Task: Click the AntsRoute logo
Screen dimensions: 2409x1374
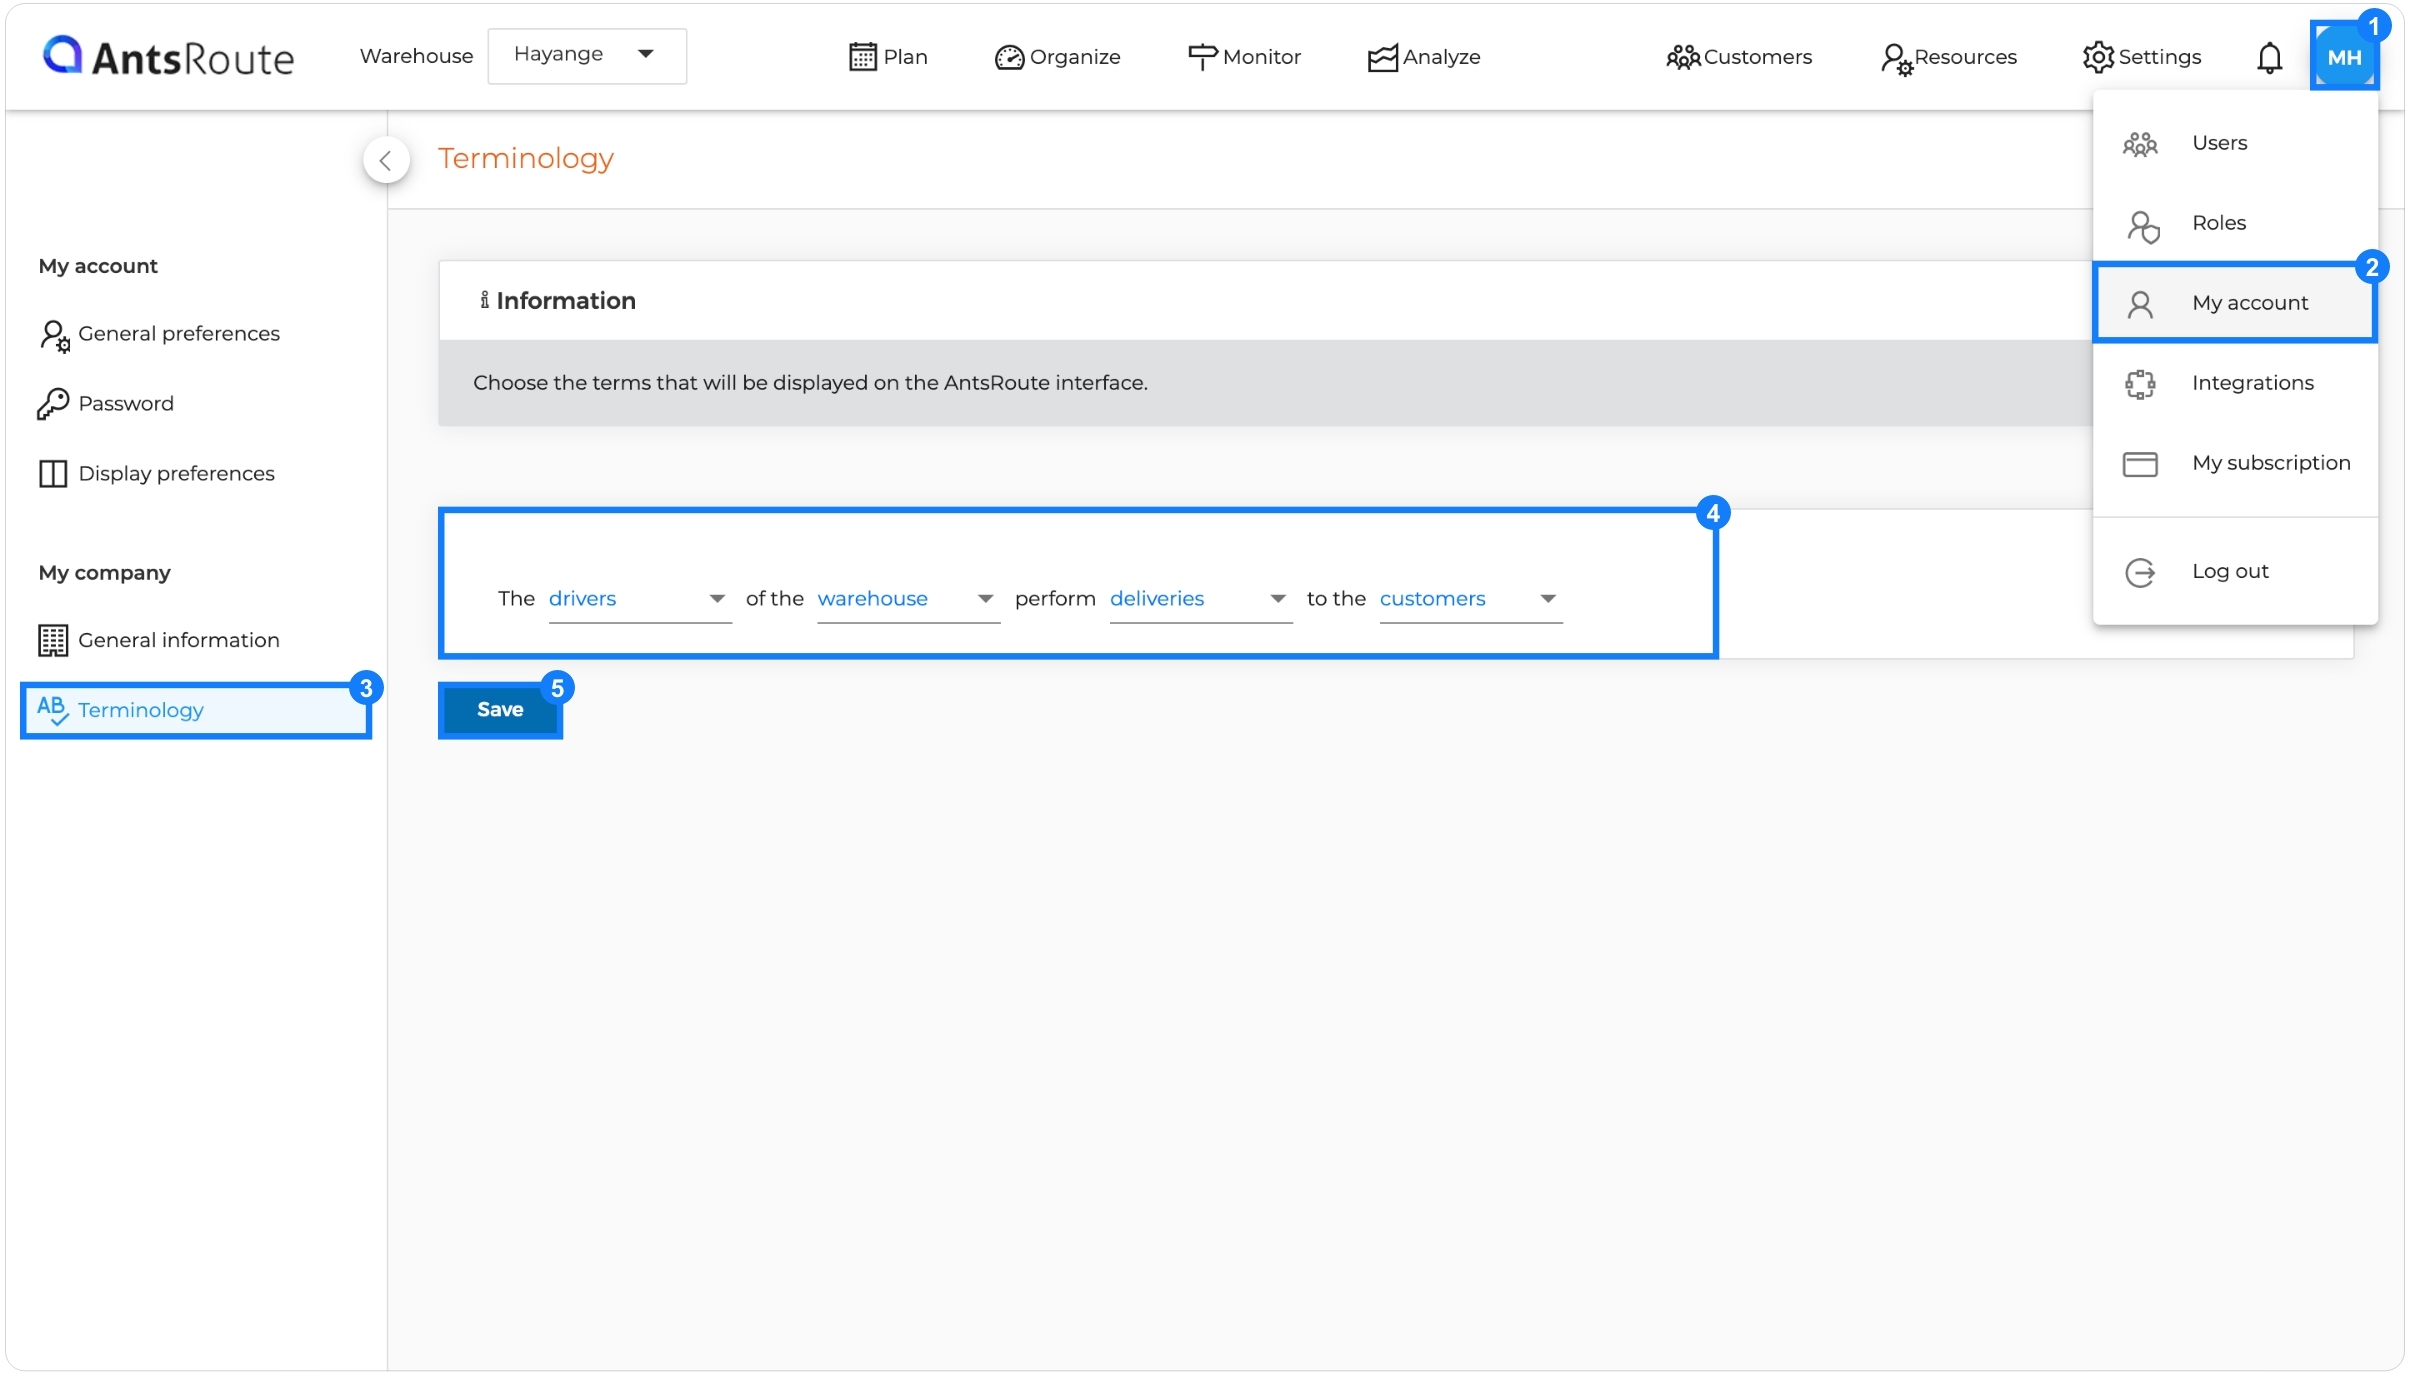Action: pos(168,56)
